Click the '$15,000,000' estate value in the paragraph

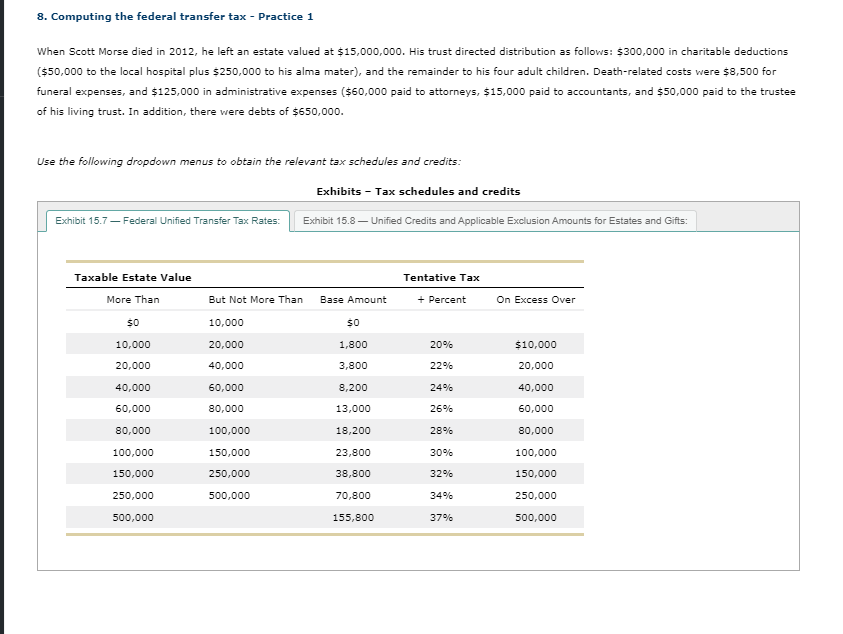click(370, 52)
